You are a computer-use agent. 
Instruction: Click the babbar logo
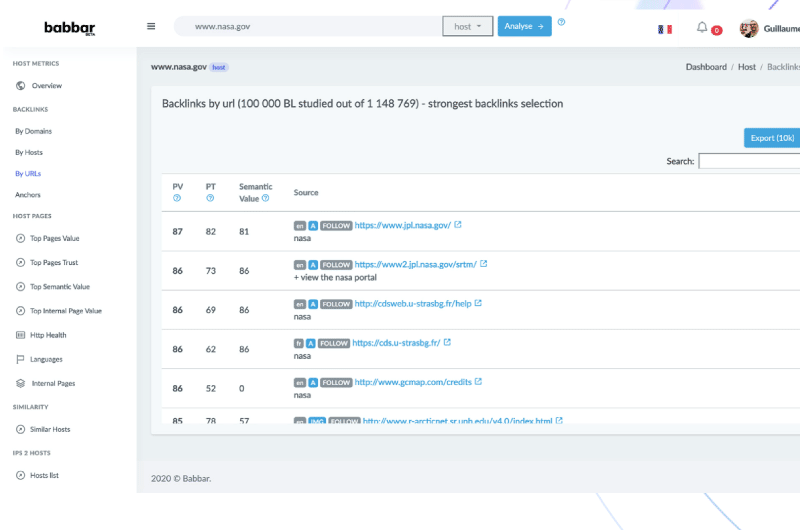[69, 28]
